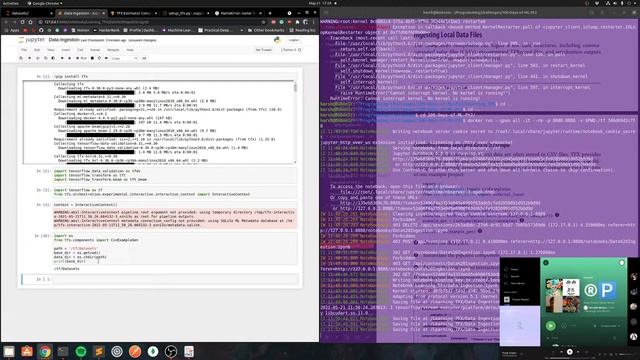Viewport: 640px width, 360px height.
Task: Open the File menu in Jupyter
Action: (x=24, y=50)
